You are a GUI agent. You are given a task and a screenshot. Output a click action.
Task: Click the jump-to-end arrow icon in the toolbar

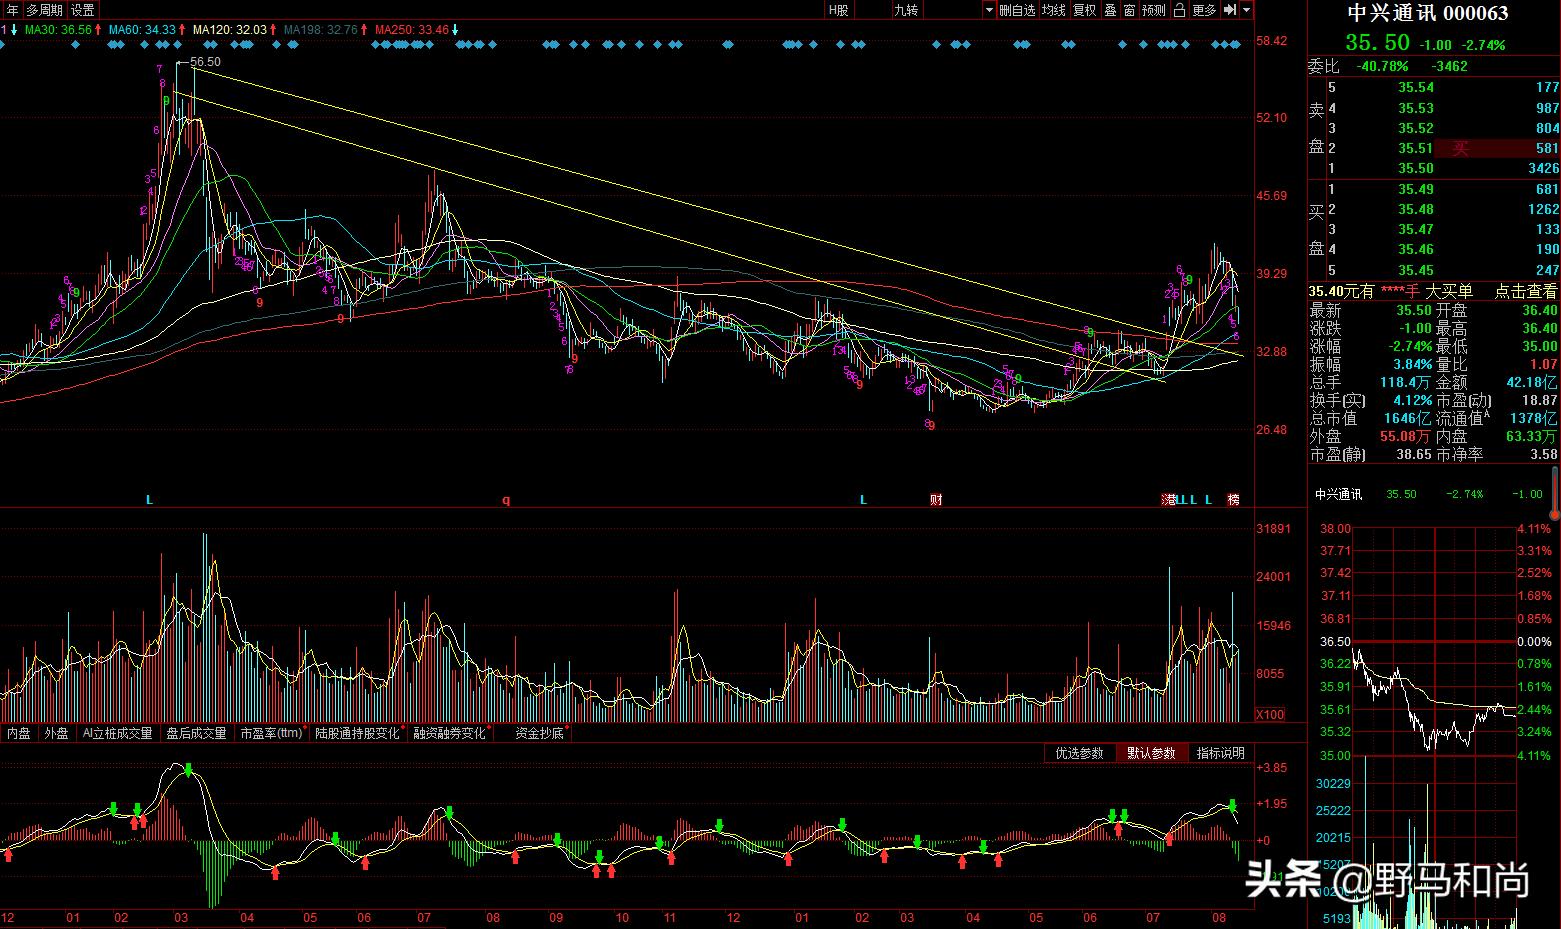coord(1230,10)
